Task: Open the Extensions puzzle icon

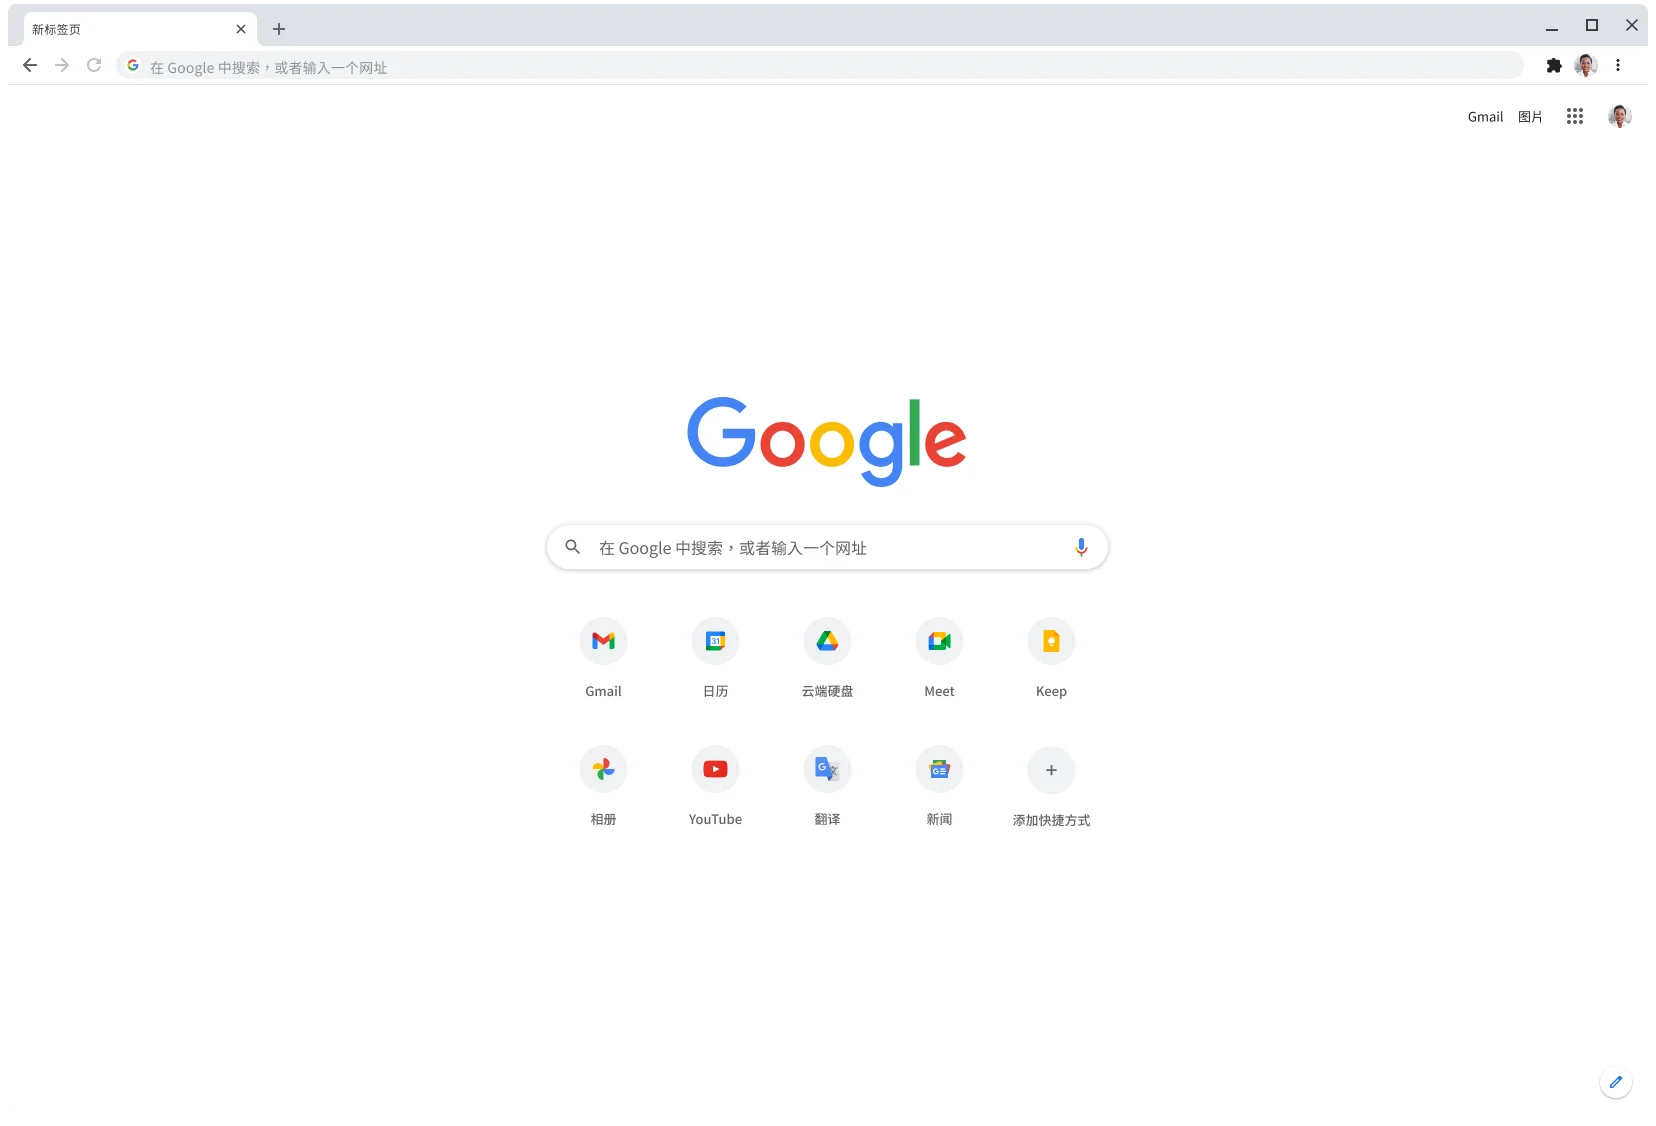Action: [x=1554, y=65]
